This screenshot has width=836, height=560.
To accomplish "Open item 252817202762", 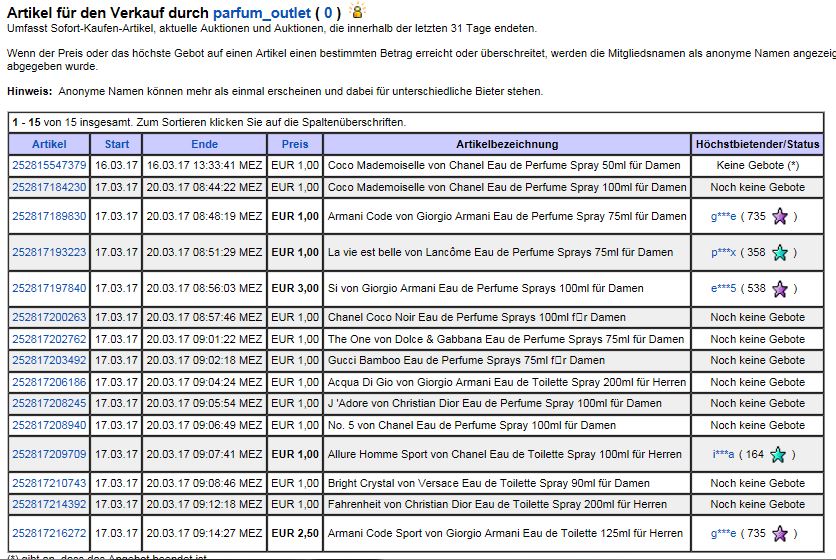I will tap(49, 339).
